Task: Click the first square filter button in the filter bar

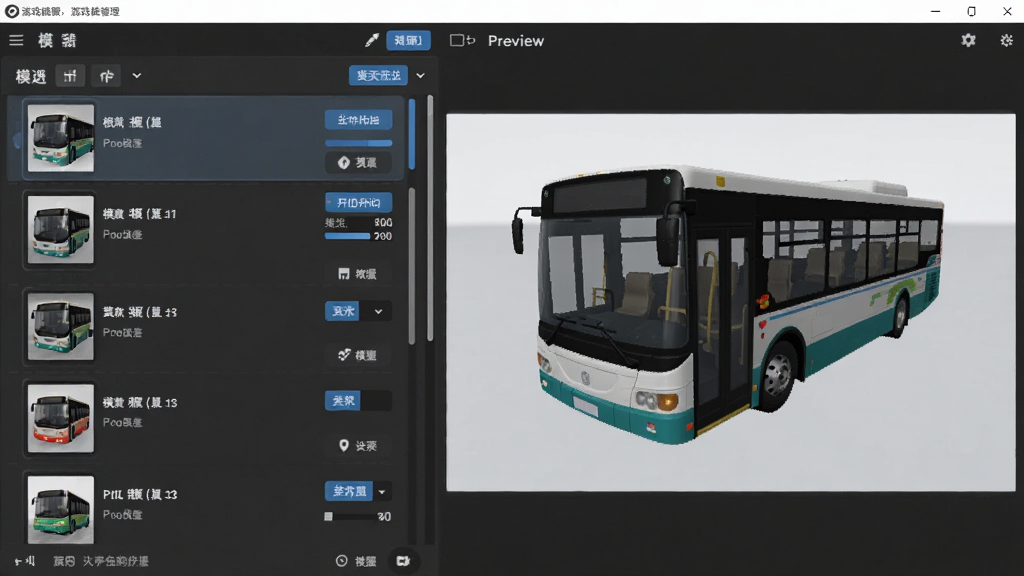Action: click(x=70, y=76)
